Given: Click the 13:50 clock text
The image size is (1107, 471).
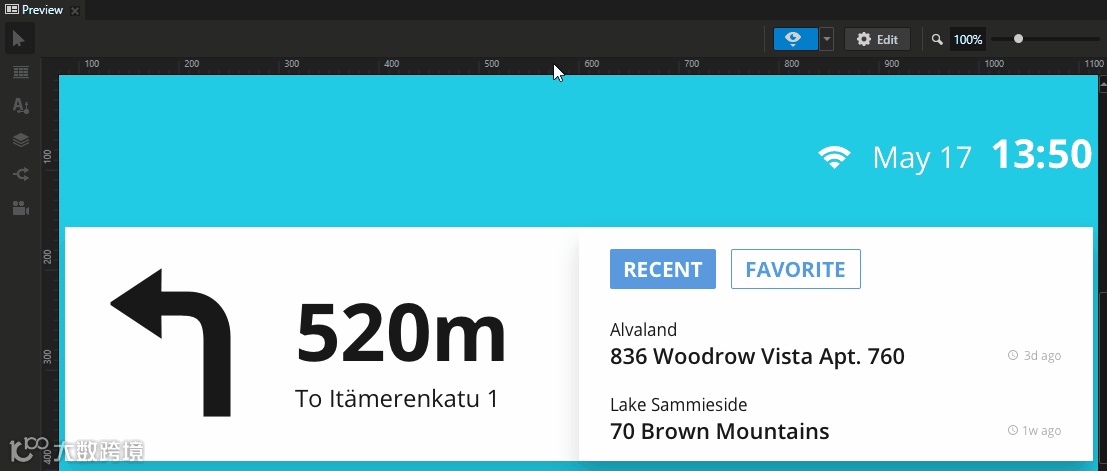Looking at the screenshot, I should (x=1041, y=154).
